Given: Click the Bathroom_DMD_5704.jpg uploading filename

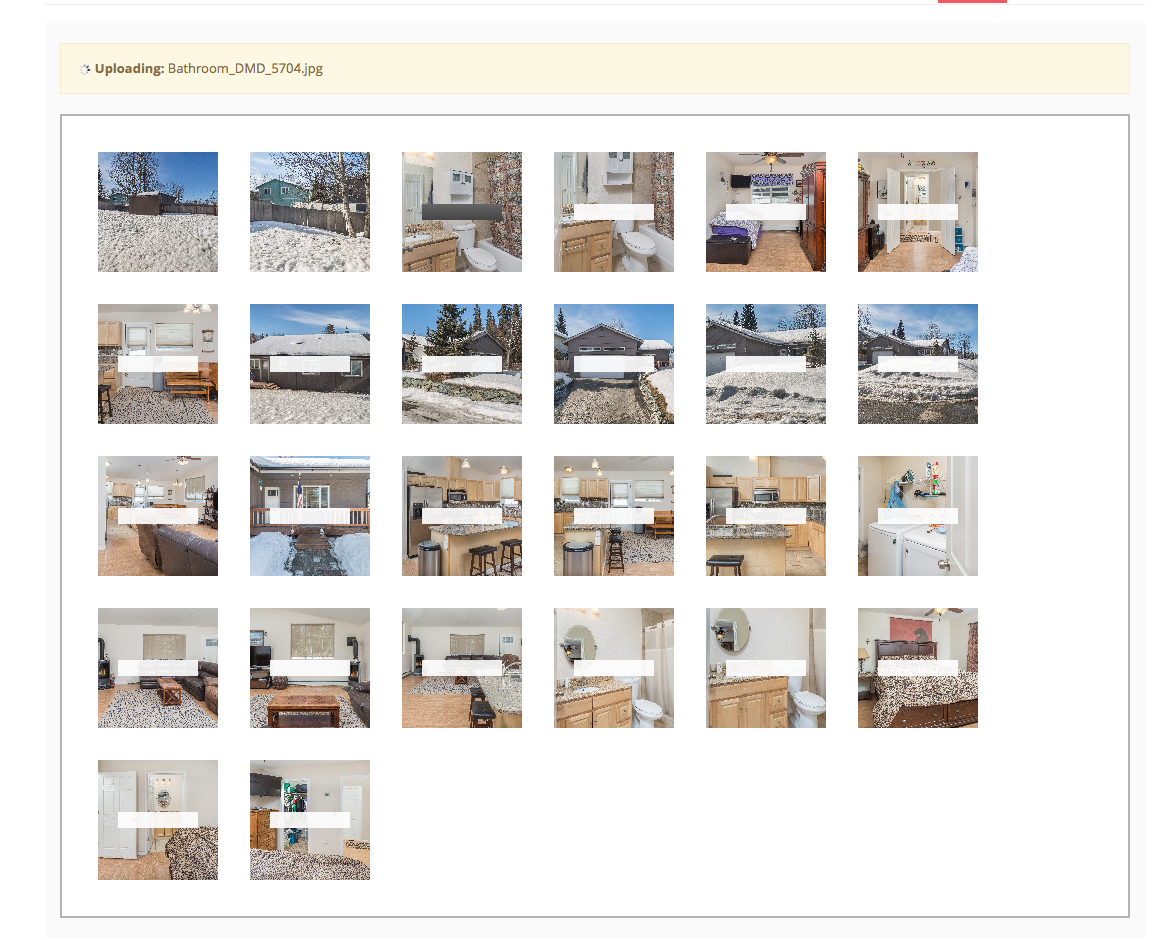Looking at the screenshot, I should pos(245,68).
